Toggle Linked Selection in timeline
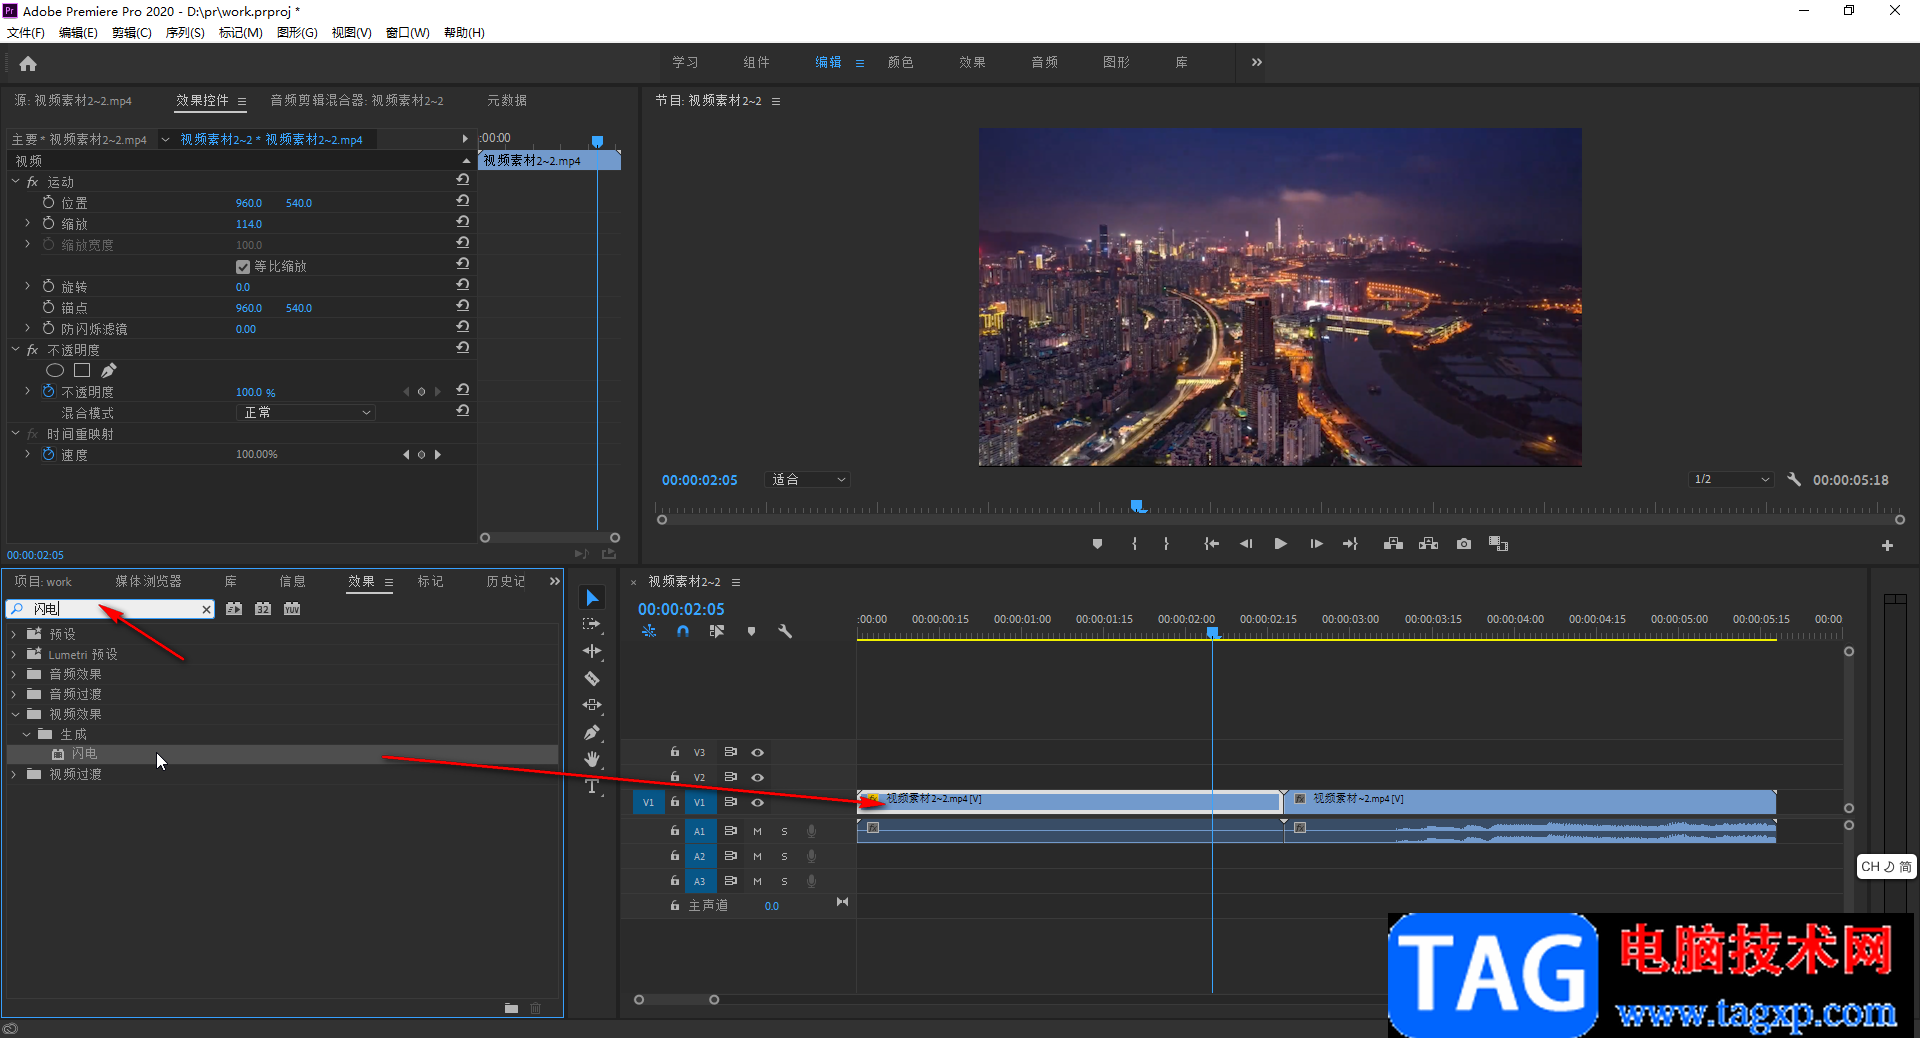Viewport: 1920px width, 1038px height. pyautogui.click(x=717, y=631)
